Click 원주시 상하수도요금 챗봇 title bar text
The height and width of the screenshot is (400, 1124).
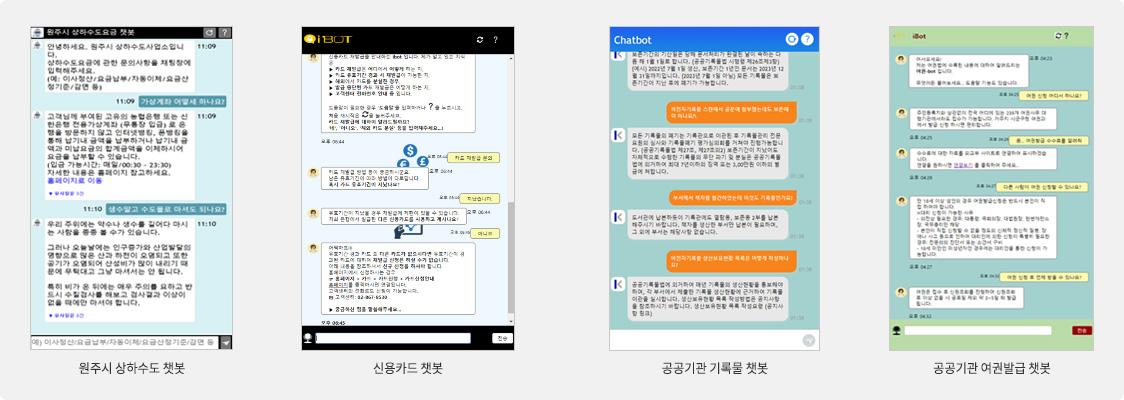pos(91,33)
